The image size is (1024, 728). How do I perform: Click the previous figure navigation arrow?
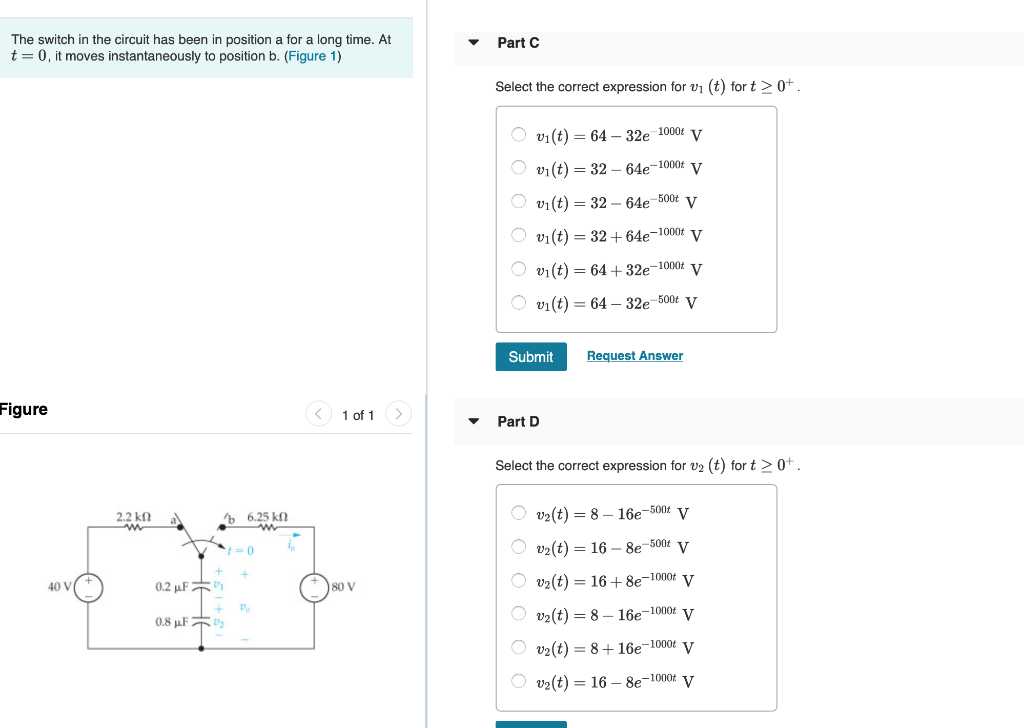click(x=318, y=413)
